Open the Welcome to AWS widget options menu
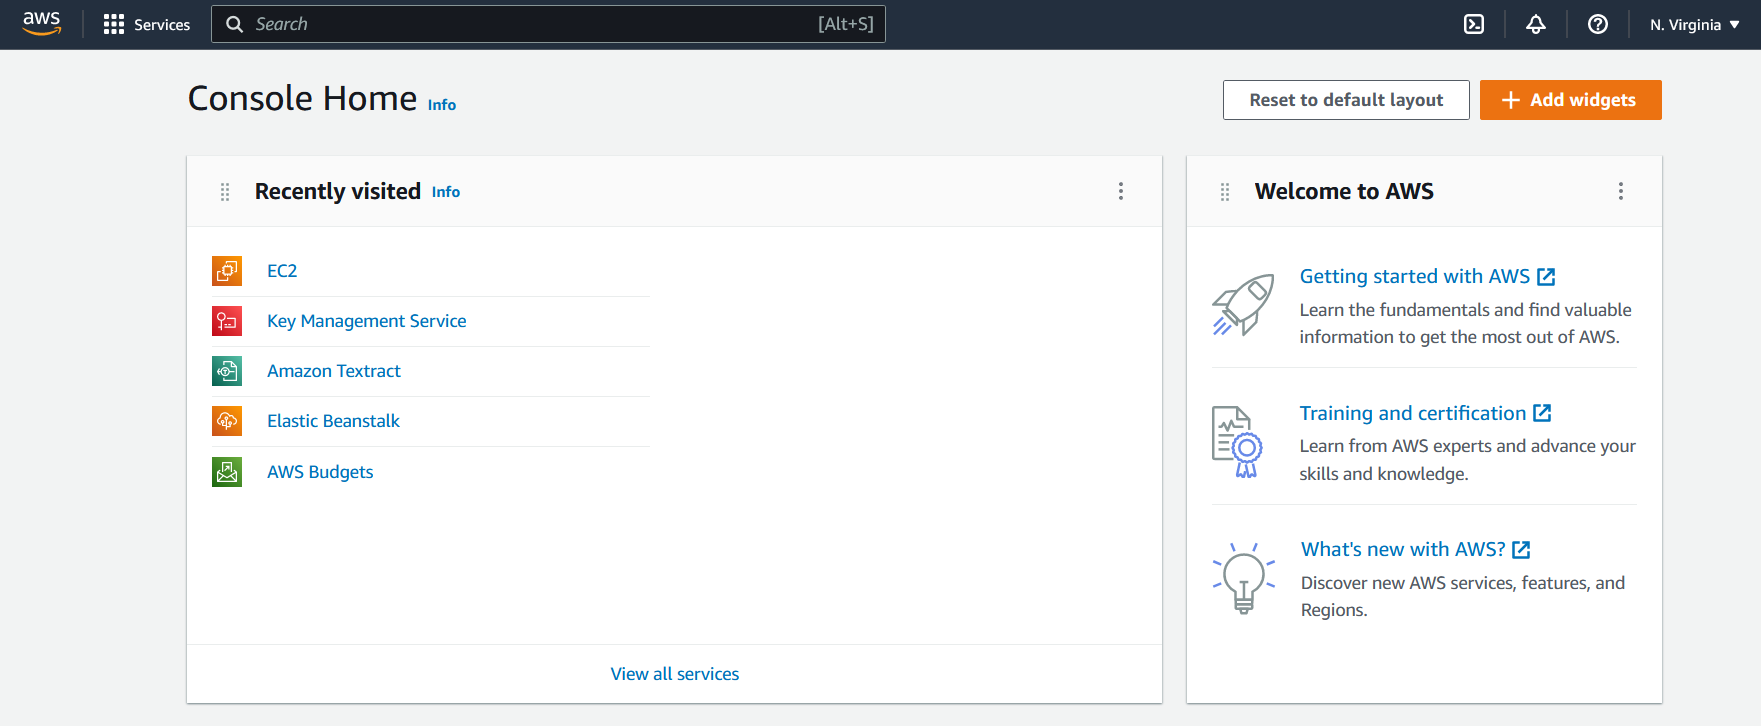 click(1621, 191)
